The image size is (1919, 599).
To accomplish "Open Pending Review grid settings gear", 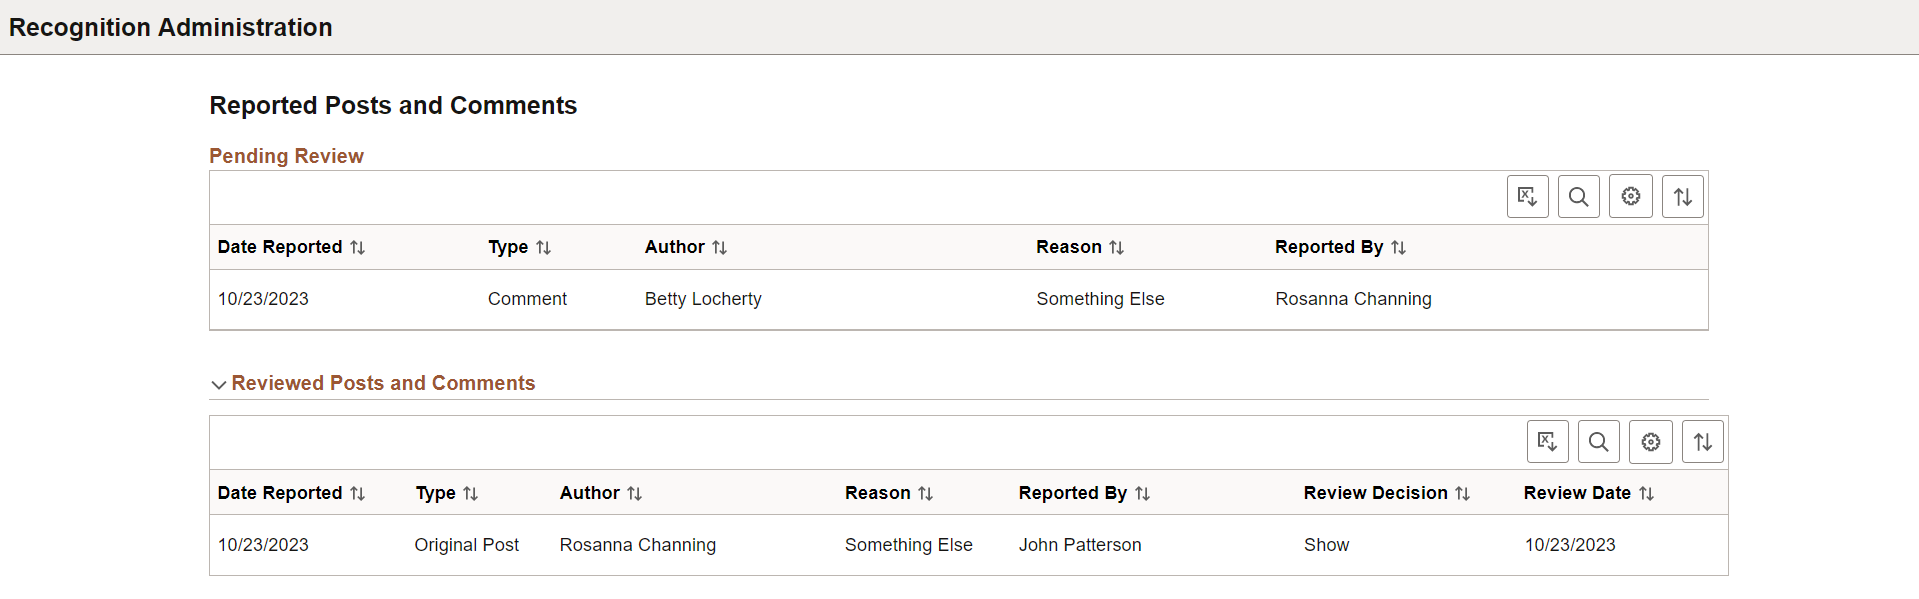I will click(1630, 197).
